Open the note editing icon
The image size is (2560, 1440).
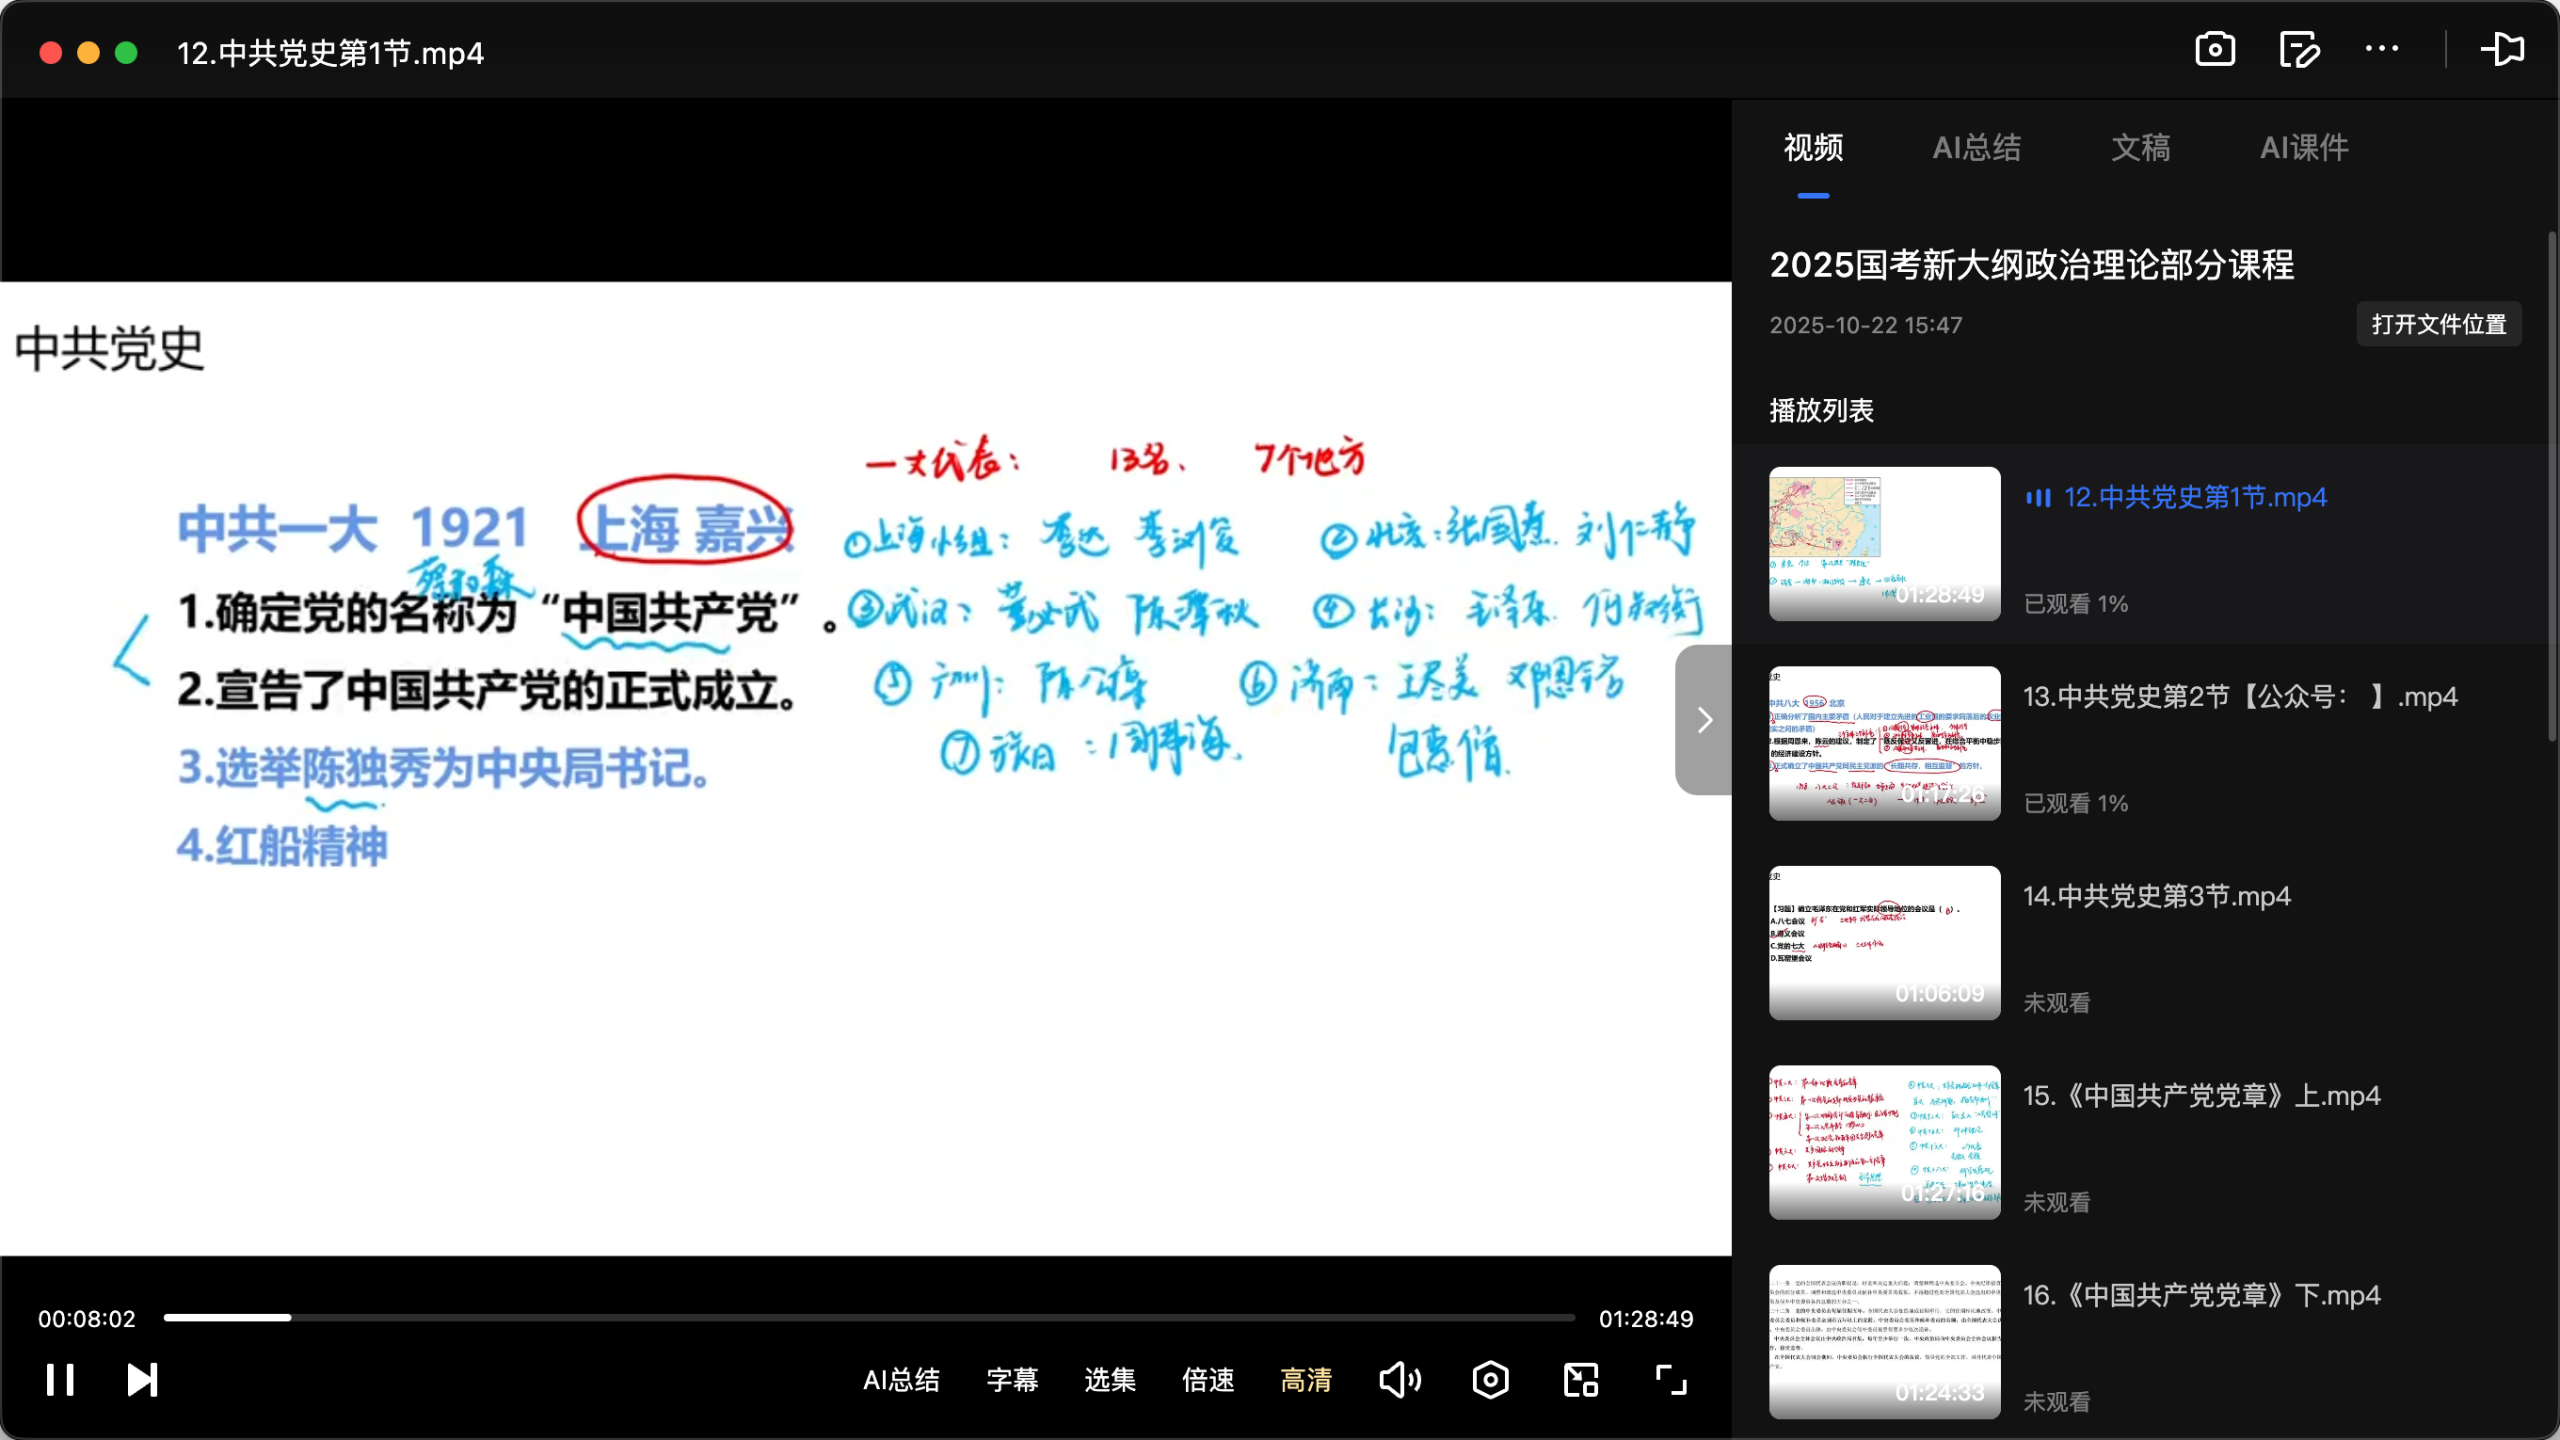[2299, 49]
